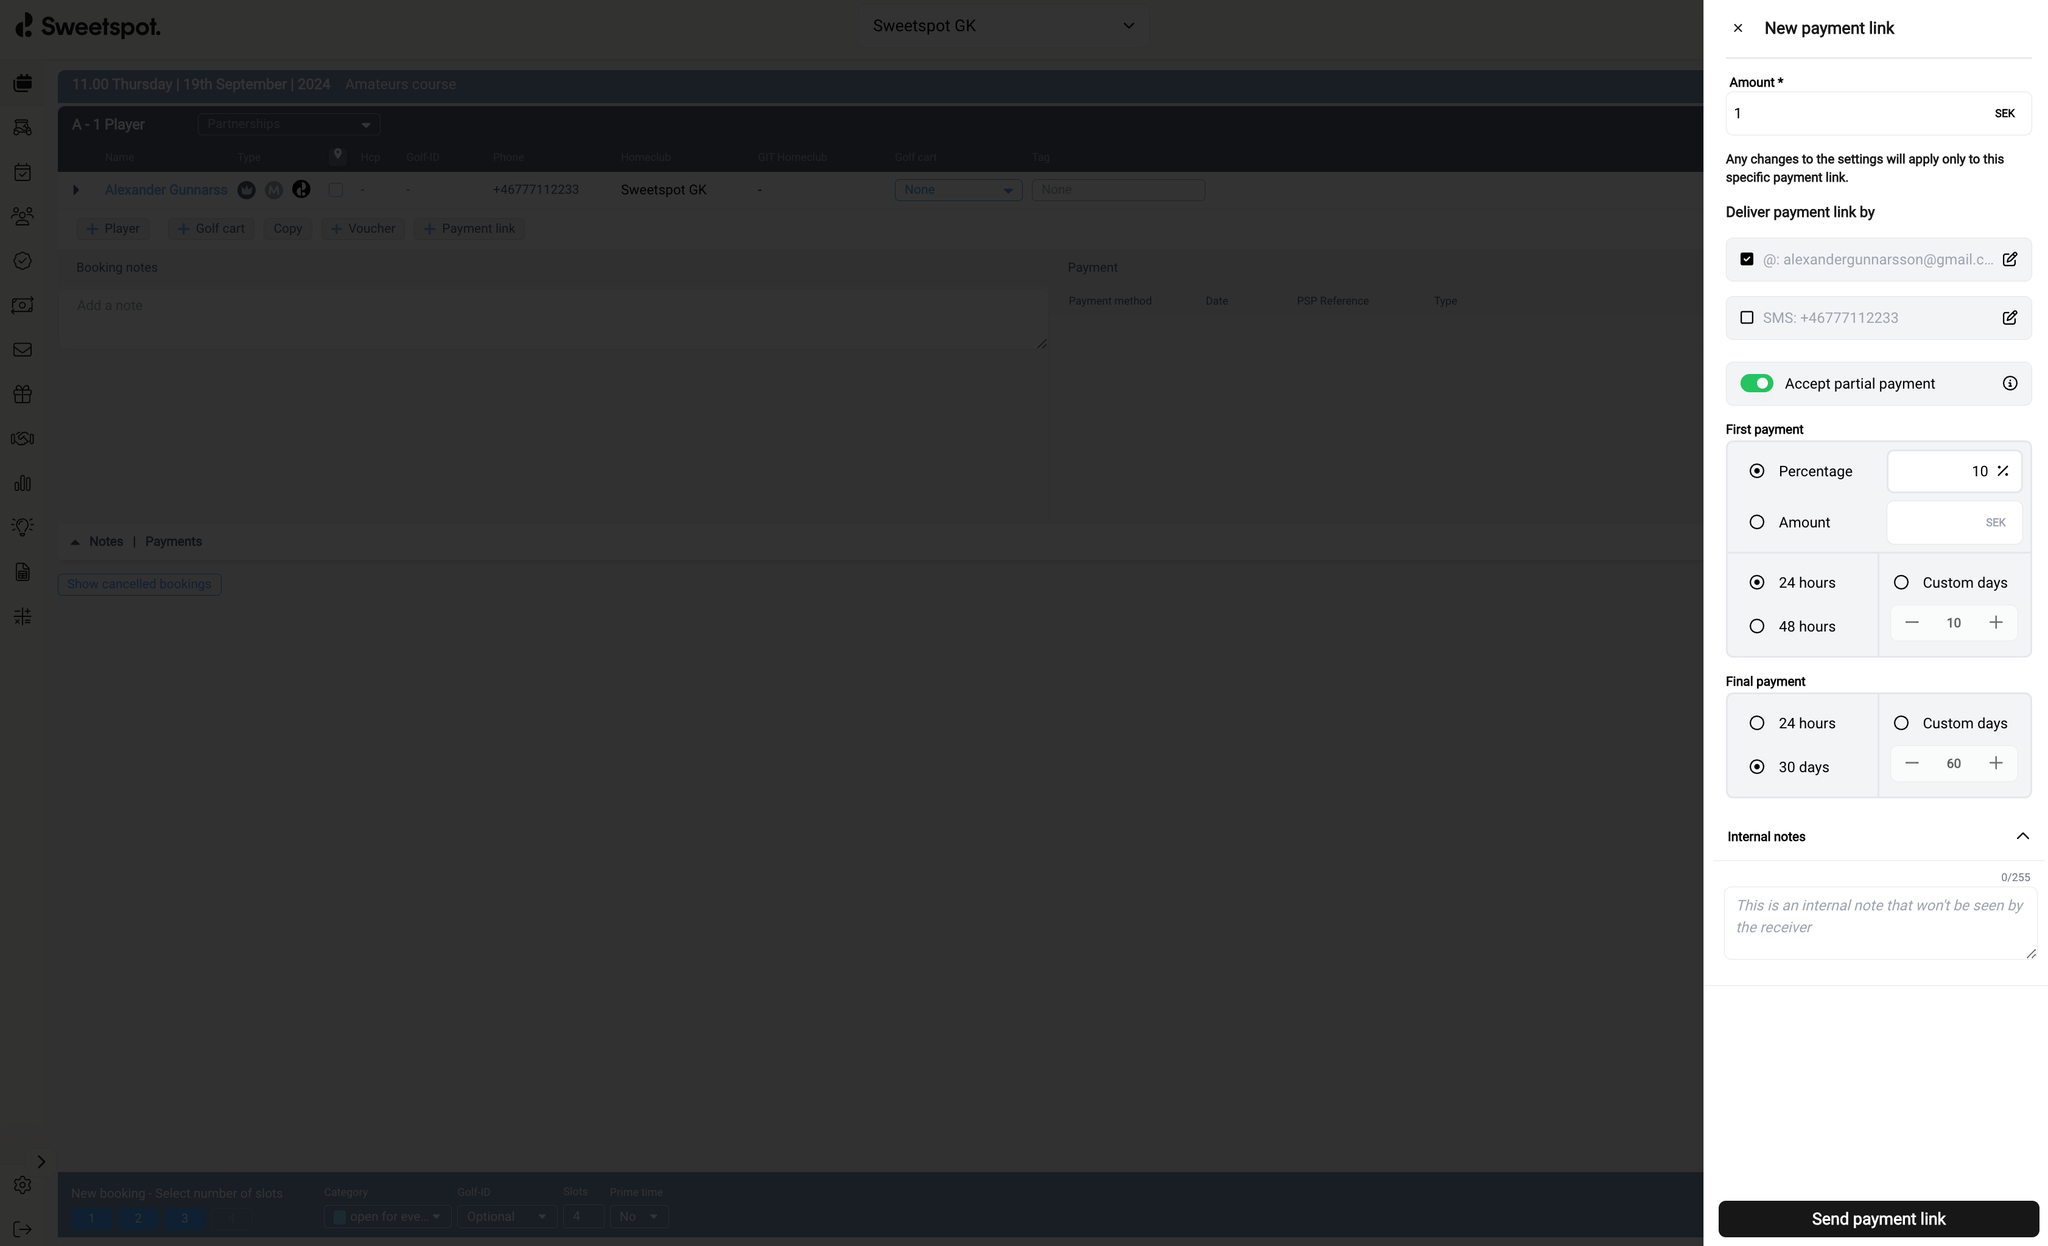Click the location pin column icon

(x=338, y=155)
